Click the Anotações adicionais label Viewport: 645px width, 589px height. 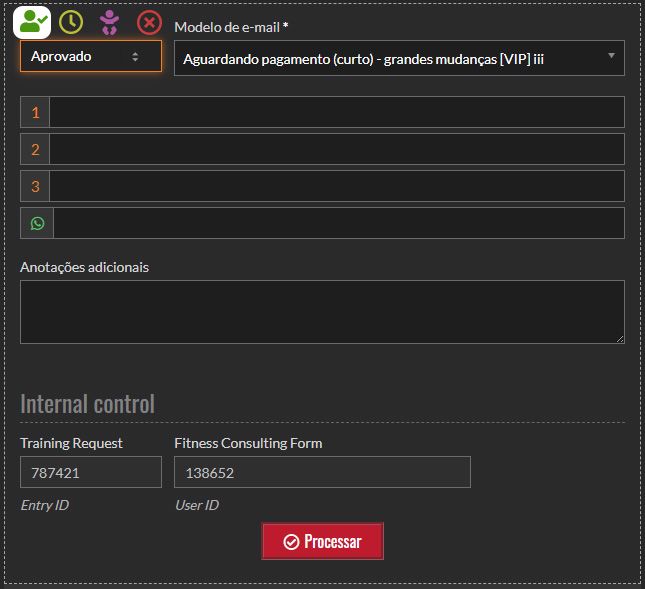(84, 267)
